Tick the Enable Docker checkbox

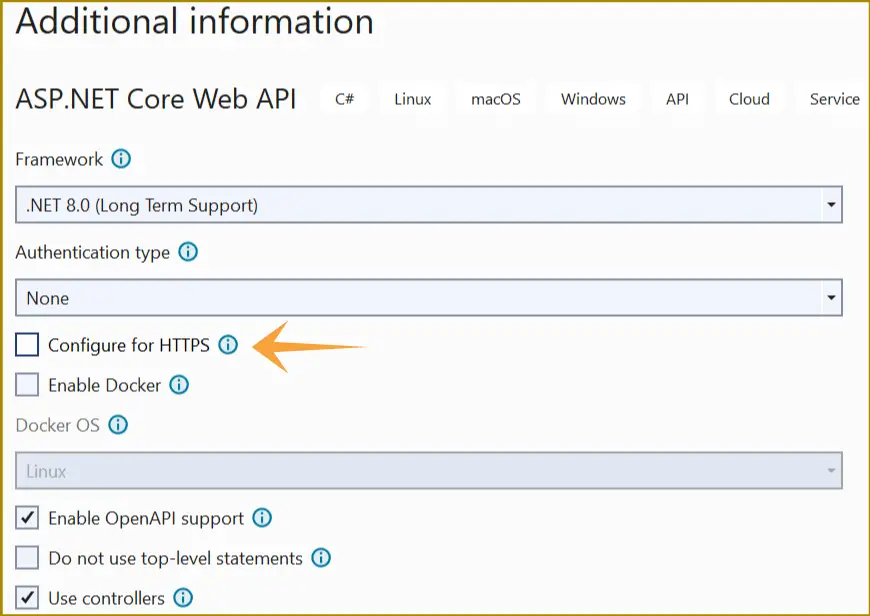27,385
